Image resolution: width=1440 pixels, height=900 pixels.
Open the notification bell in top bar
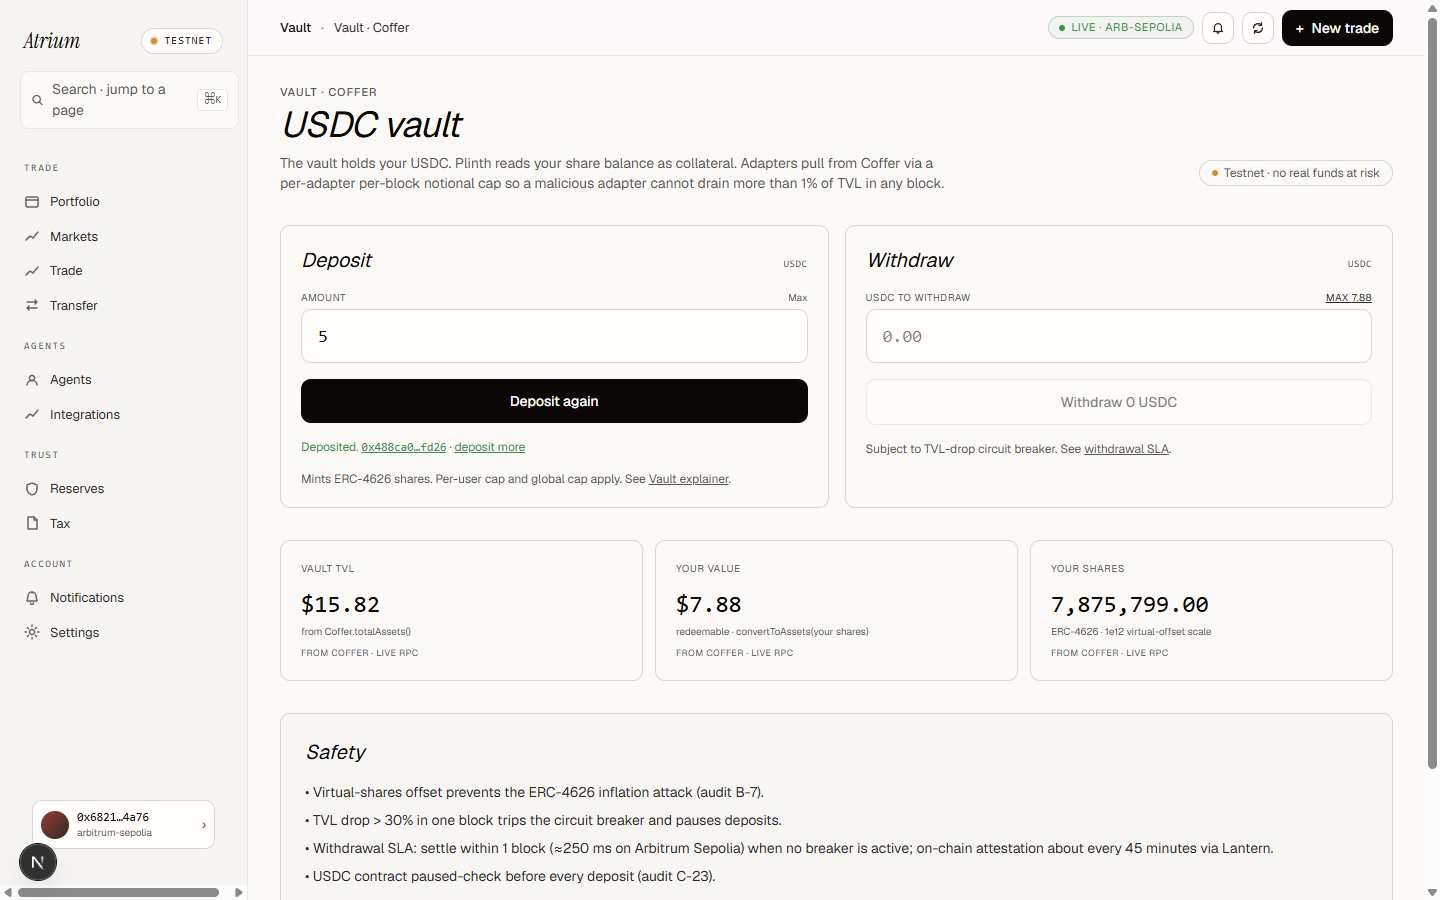1218,28
